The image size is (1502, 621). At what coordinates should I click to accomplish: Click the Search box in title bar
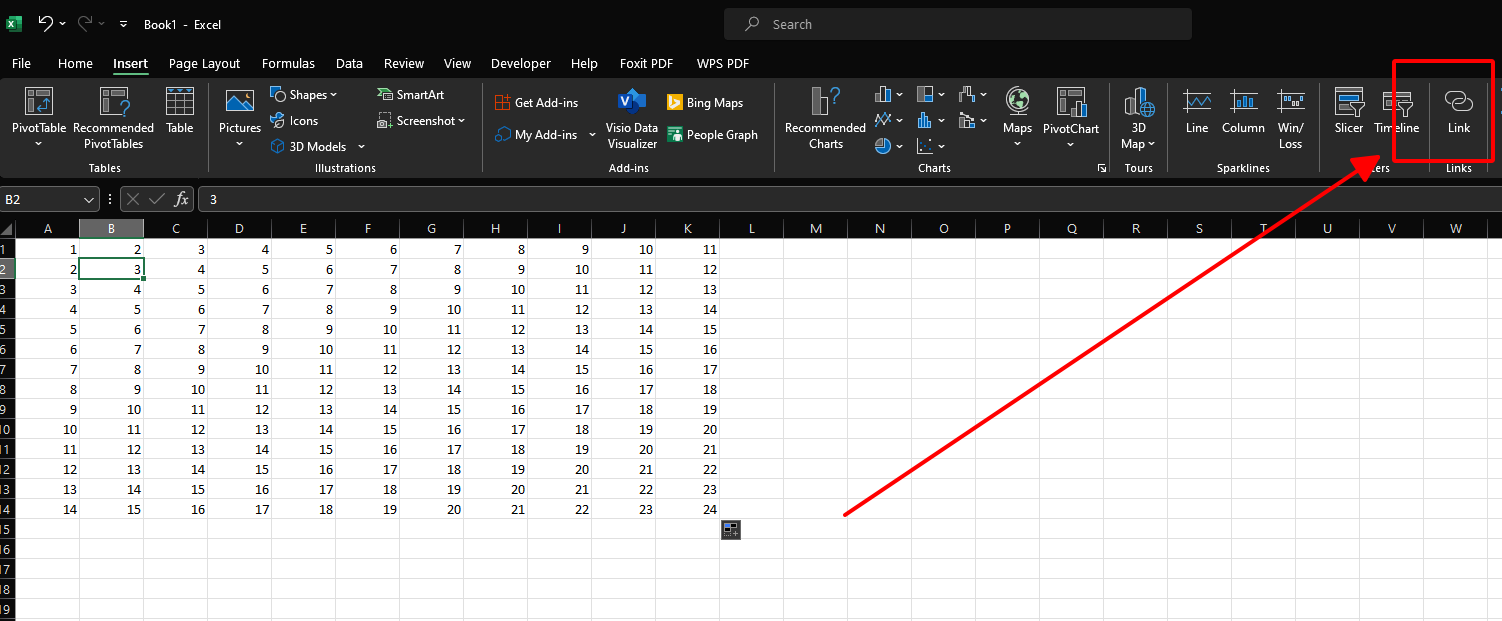click(x=957, y=24)
